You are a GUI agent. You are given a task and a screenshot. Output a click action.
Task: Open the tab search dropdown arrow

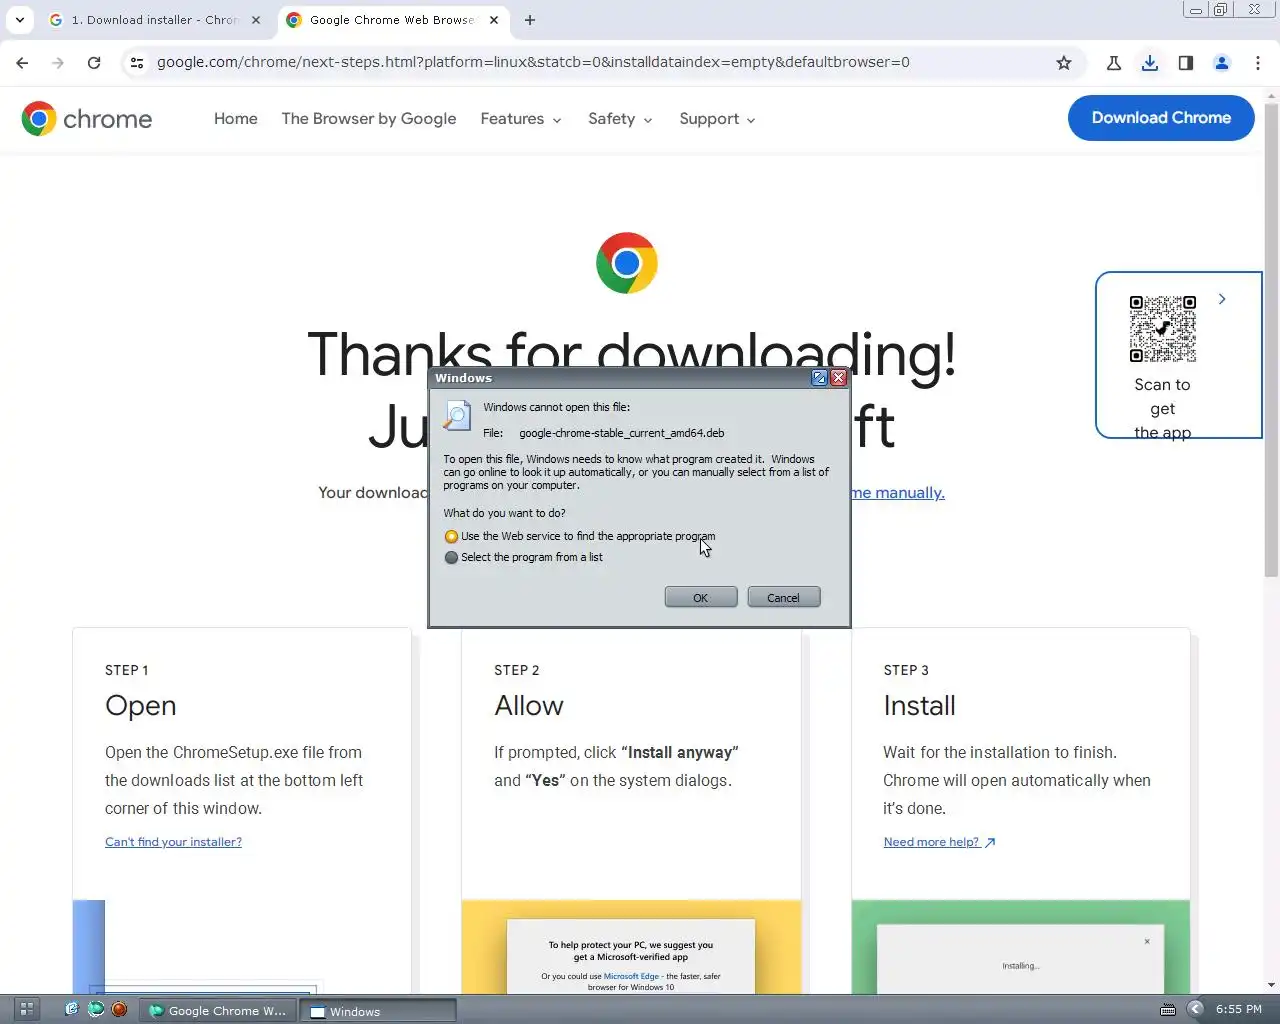(x=20, y=20)
